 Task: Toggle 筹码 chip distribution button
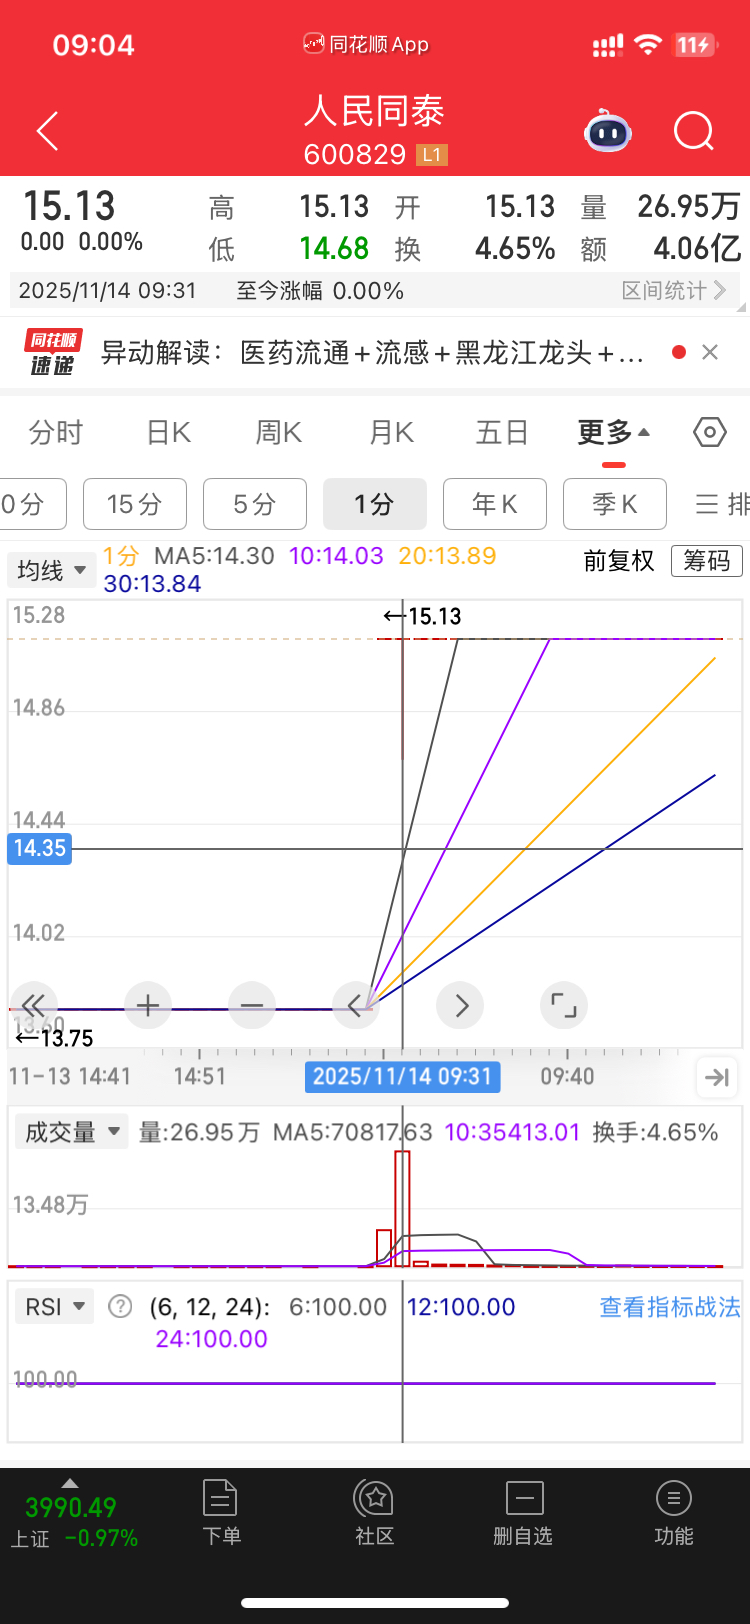(x=707, y=560)
